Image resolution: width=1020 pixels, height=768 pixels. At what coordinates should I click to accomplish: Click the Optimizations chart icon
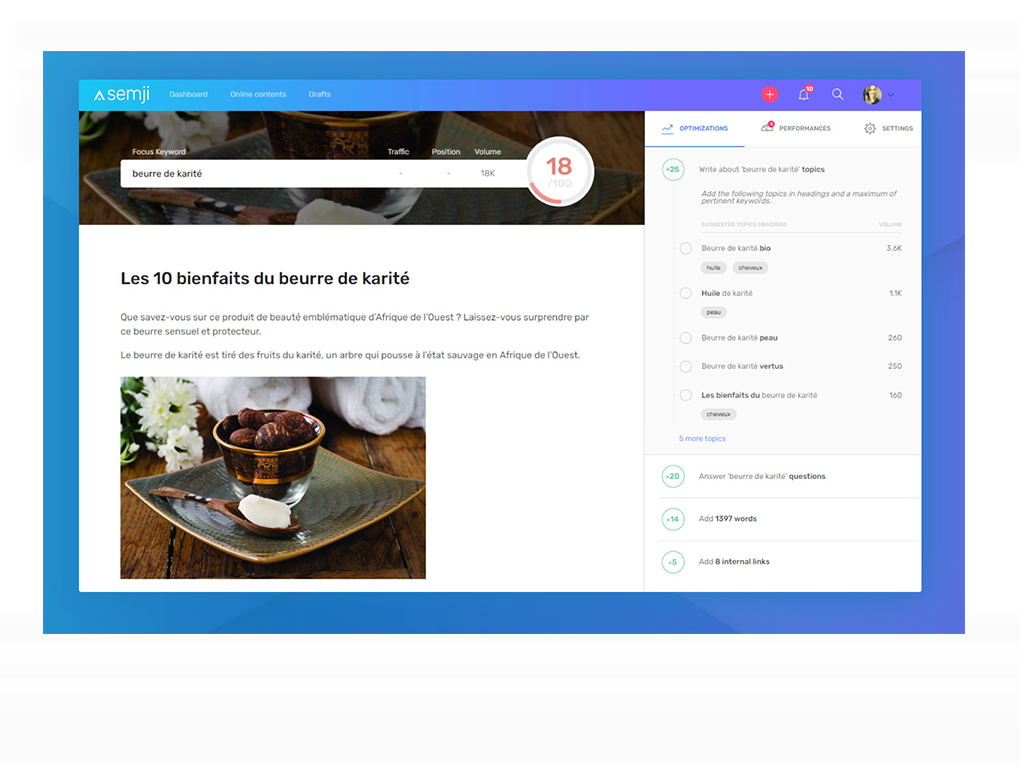click(x=667, y=128)
